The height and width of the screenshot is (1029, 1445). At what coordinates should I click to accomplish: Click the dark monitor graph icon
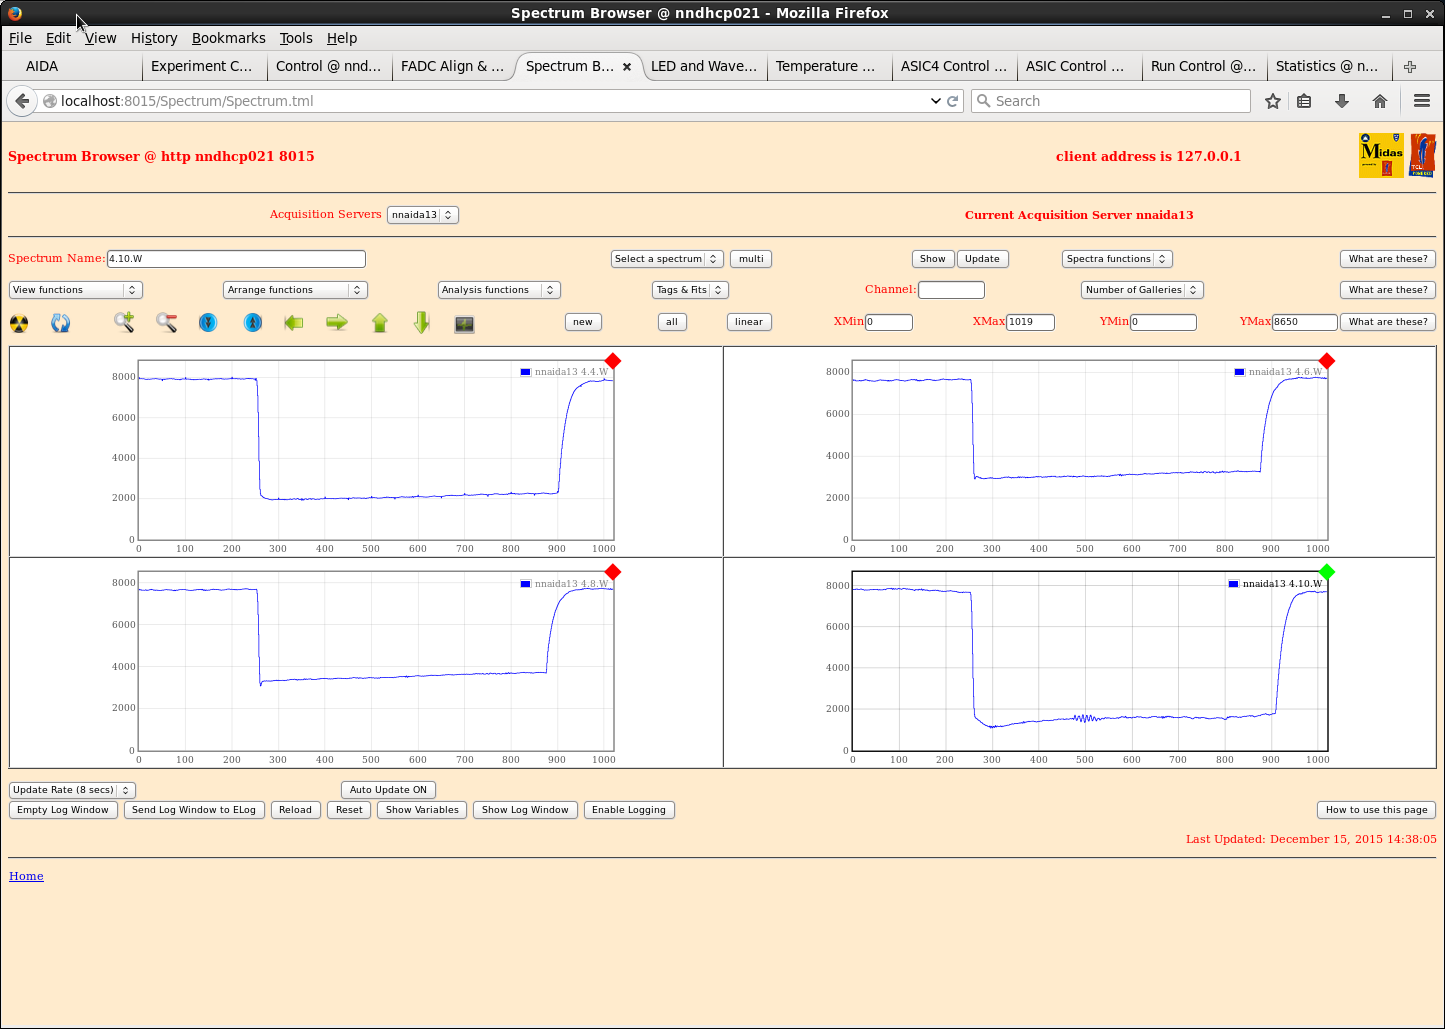[464, 323]
